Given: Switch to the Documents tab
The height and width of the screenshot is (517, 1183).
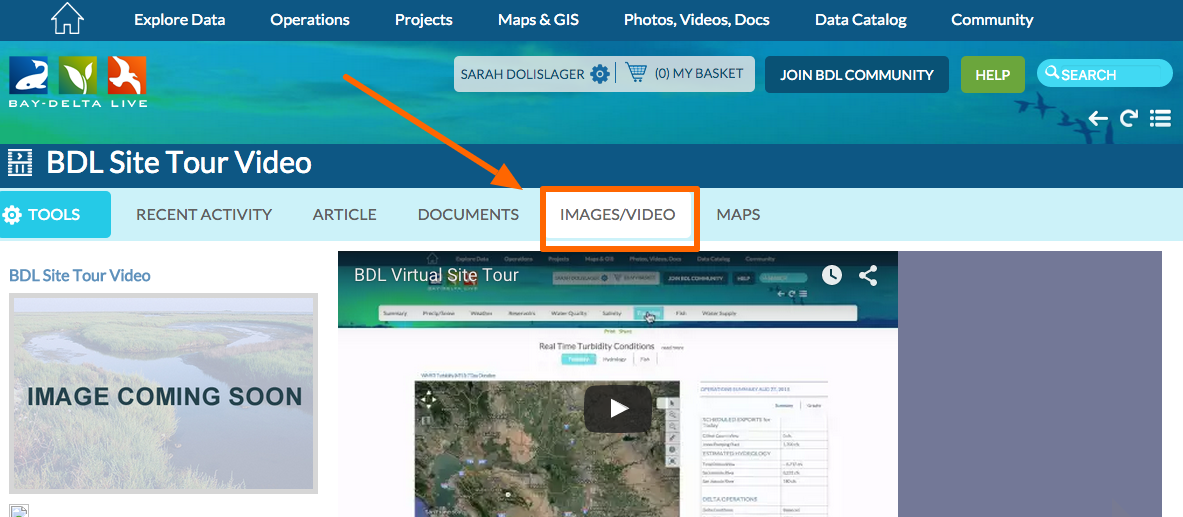Looking at the screenshot, I should pos(469,214).
